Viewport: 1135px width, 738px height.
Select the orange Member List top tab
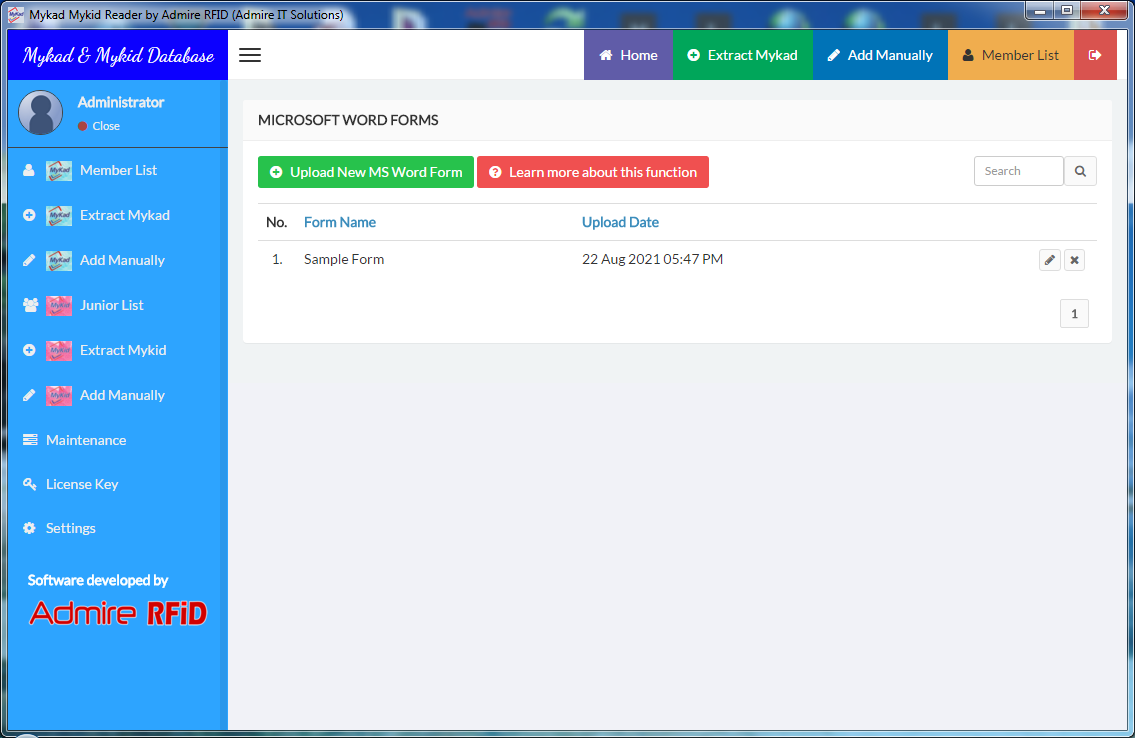1010,55
